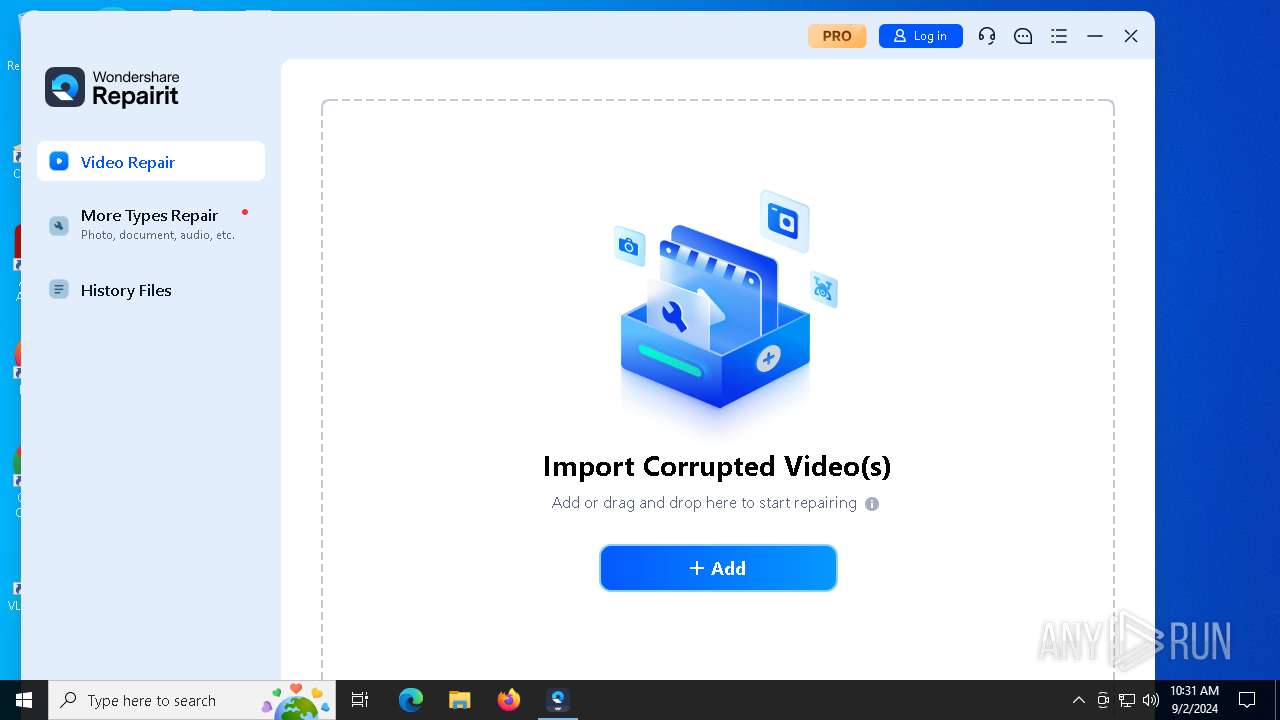
Task: Launch Firefox from the taskbar
Action: 509,700
